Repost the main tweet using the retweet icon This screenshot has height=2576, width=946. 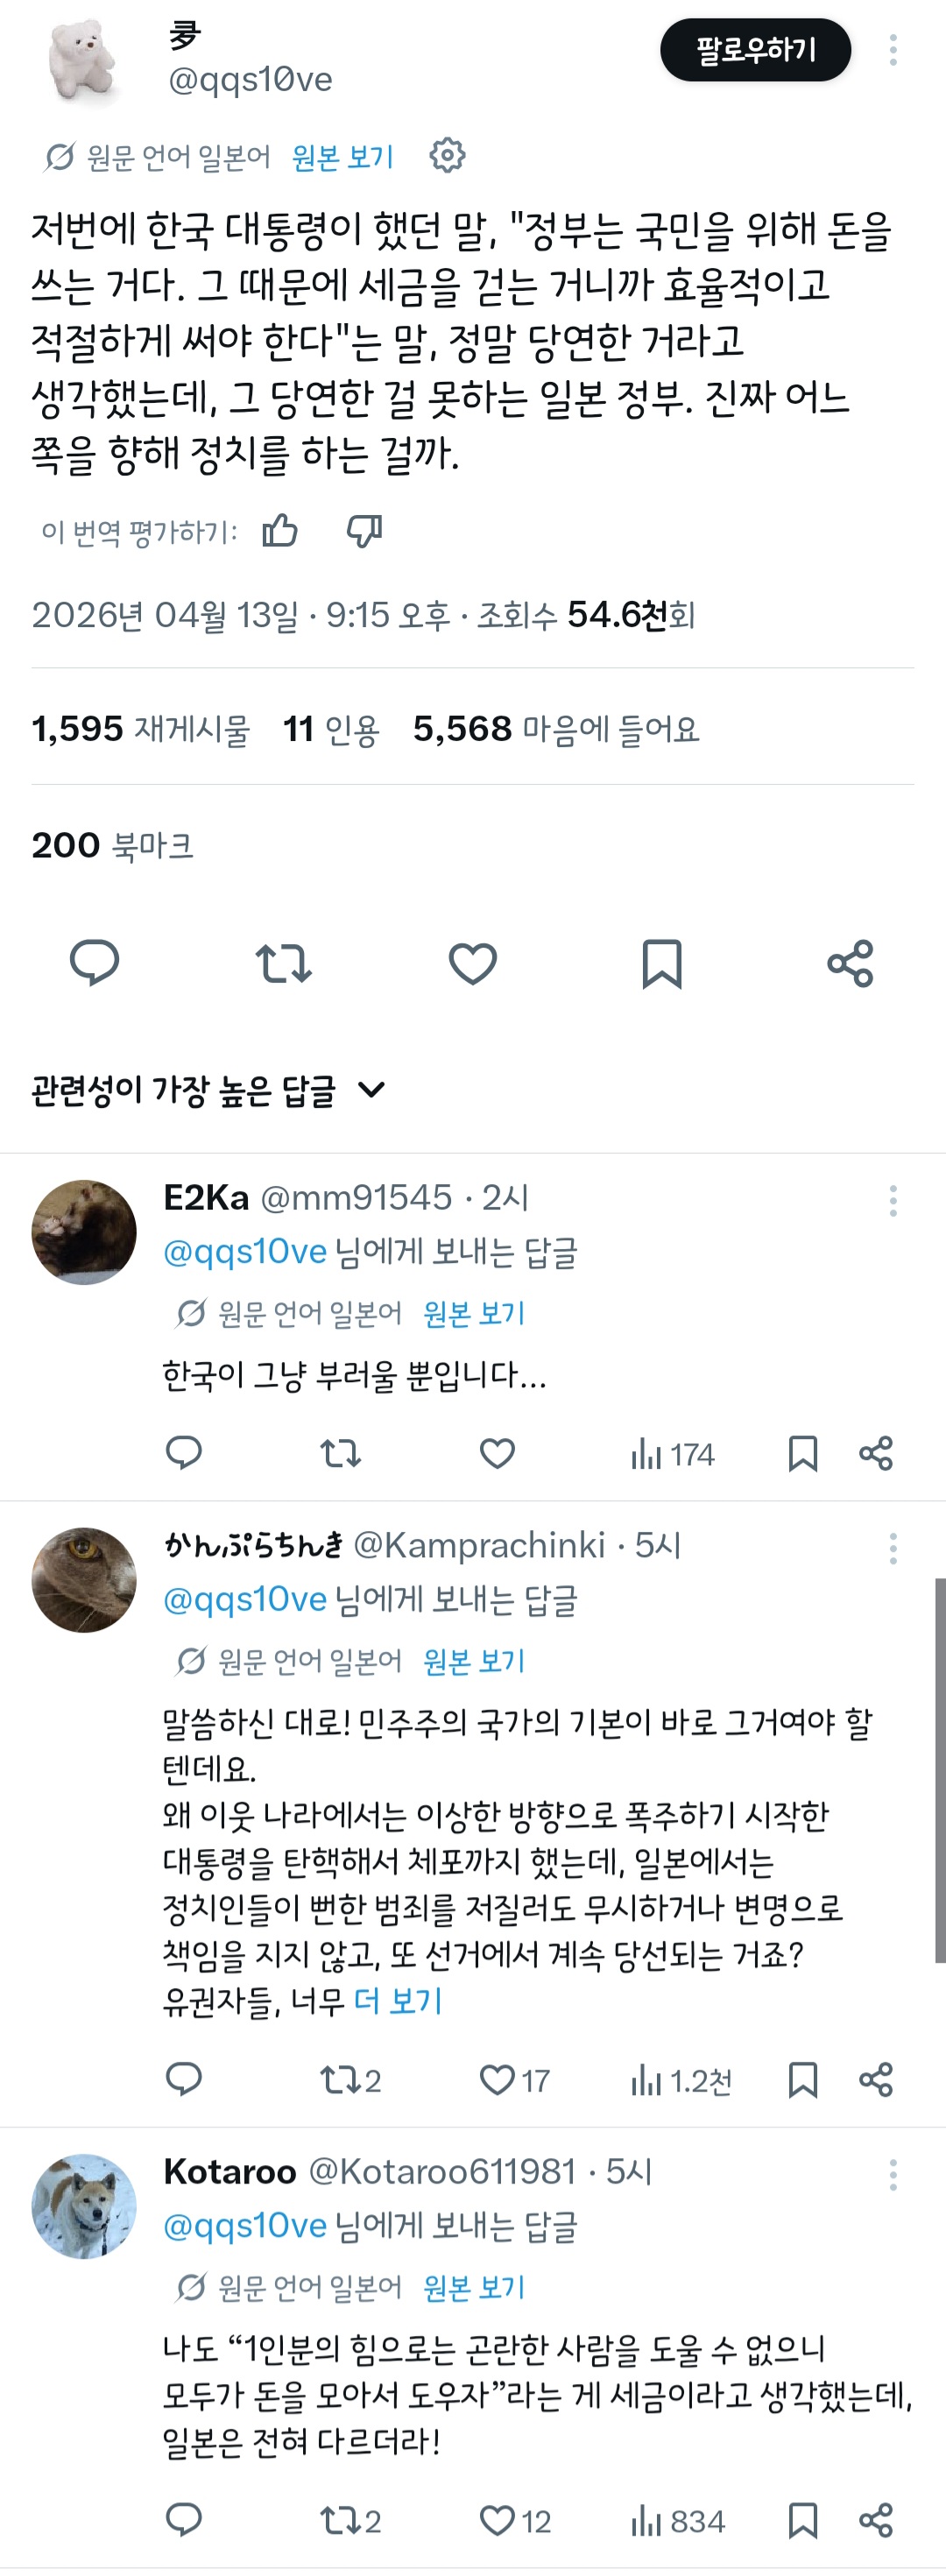pos(283,964)
